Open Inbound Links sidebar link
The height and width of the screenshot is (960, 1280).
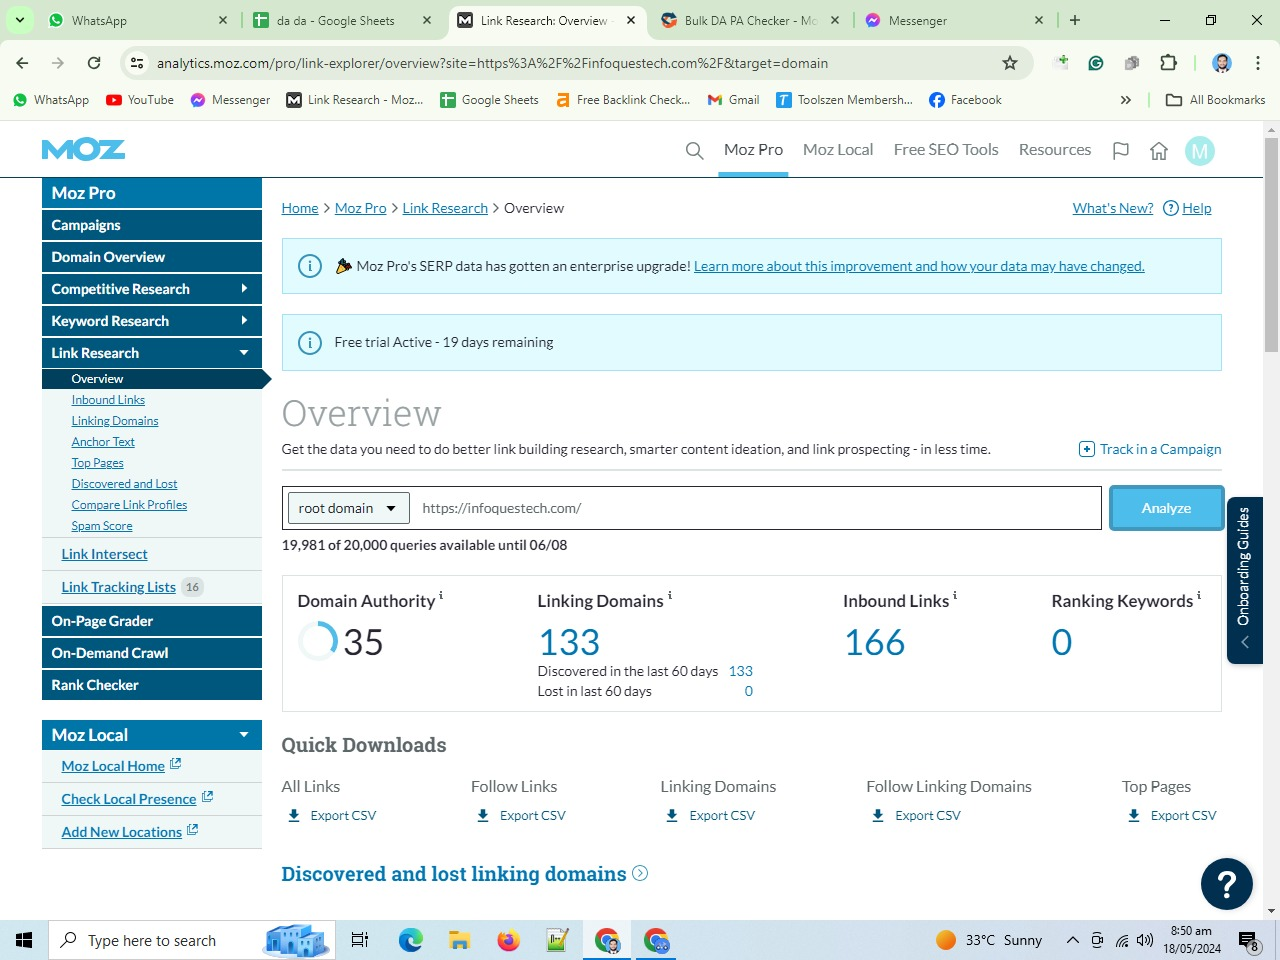coord(108,400)
